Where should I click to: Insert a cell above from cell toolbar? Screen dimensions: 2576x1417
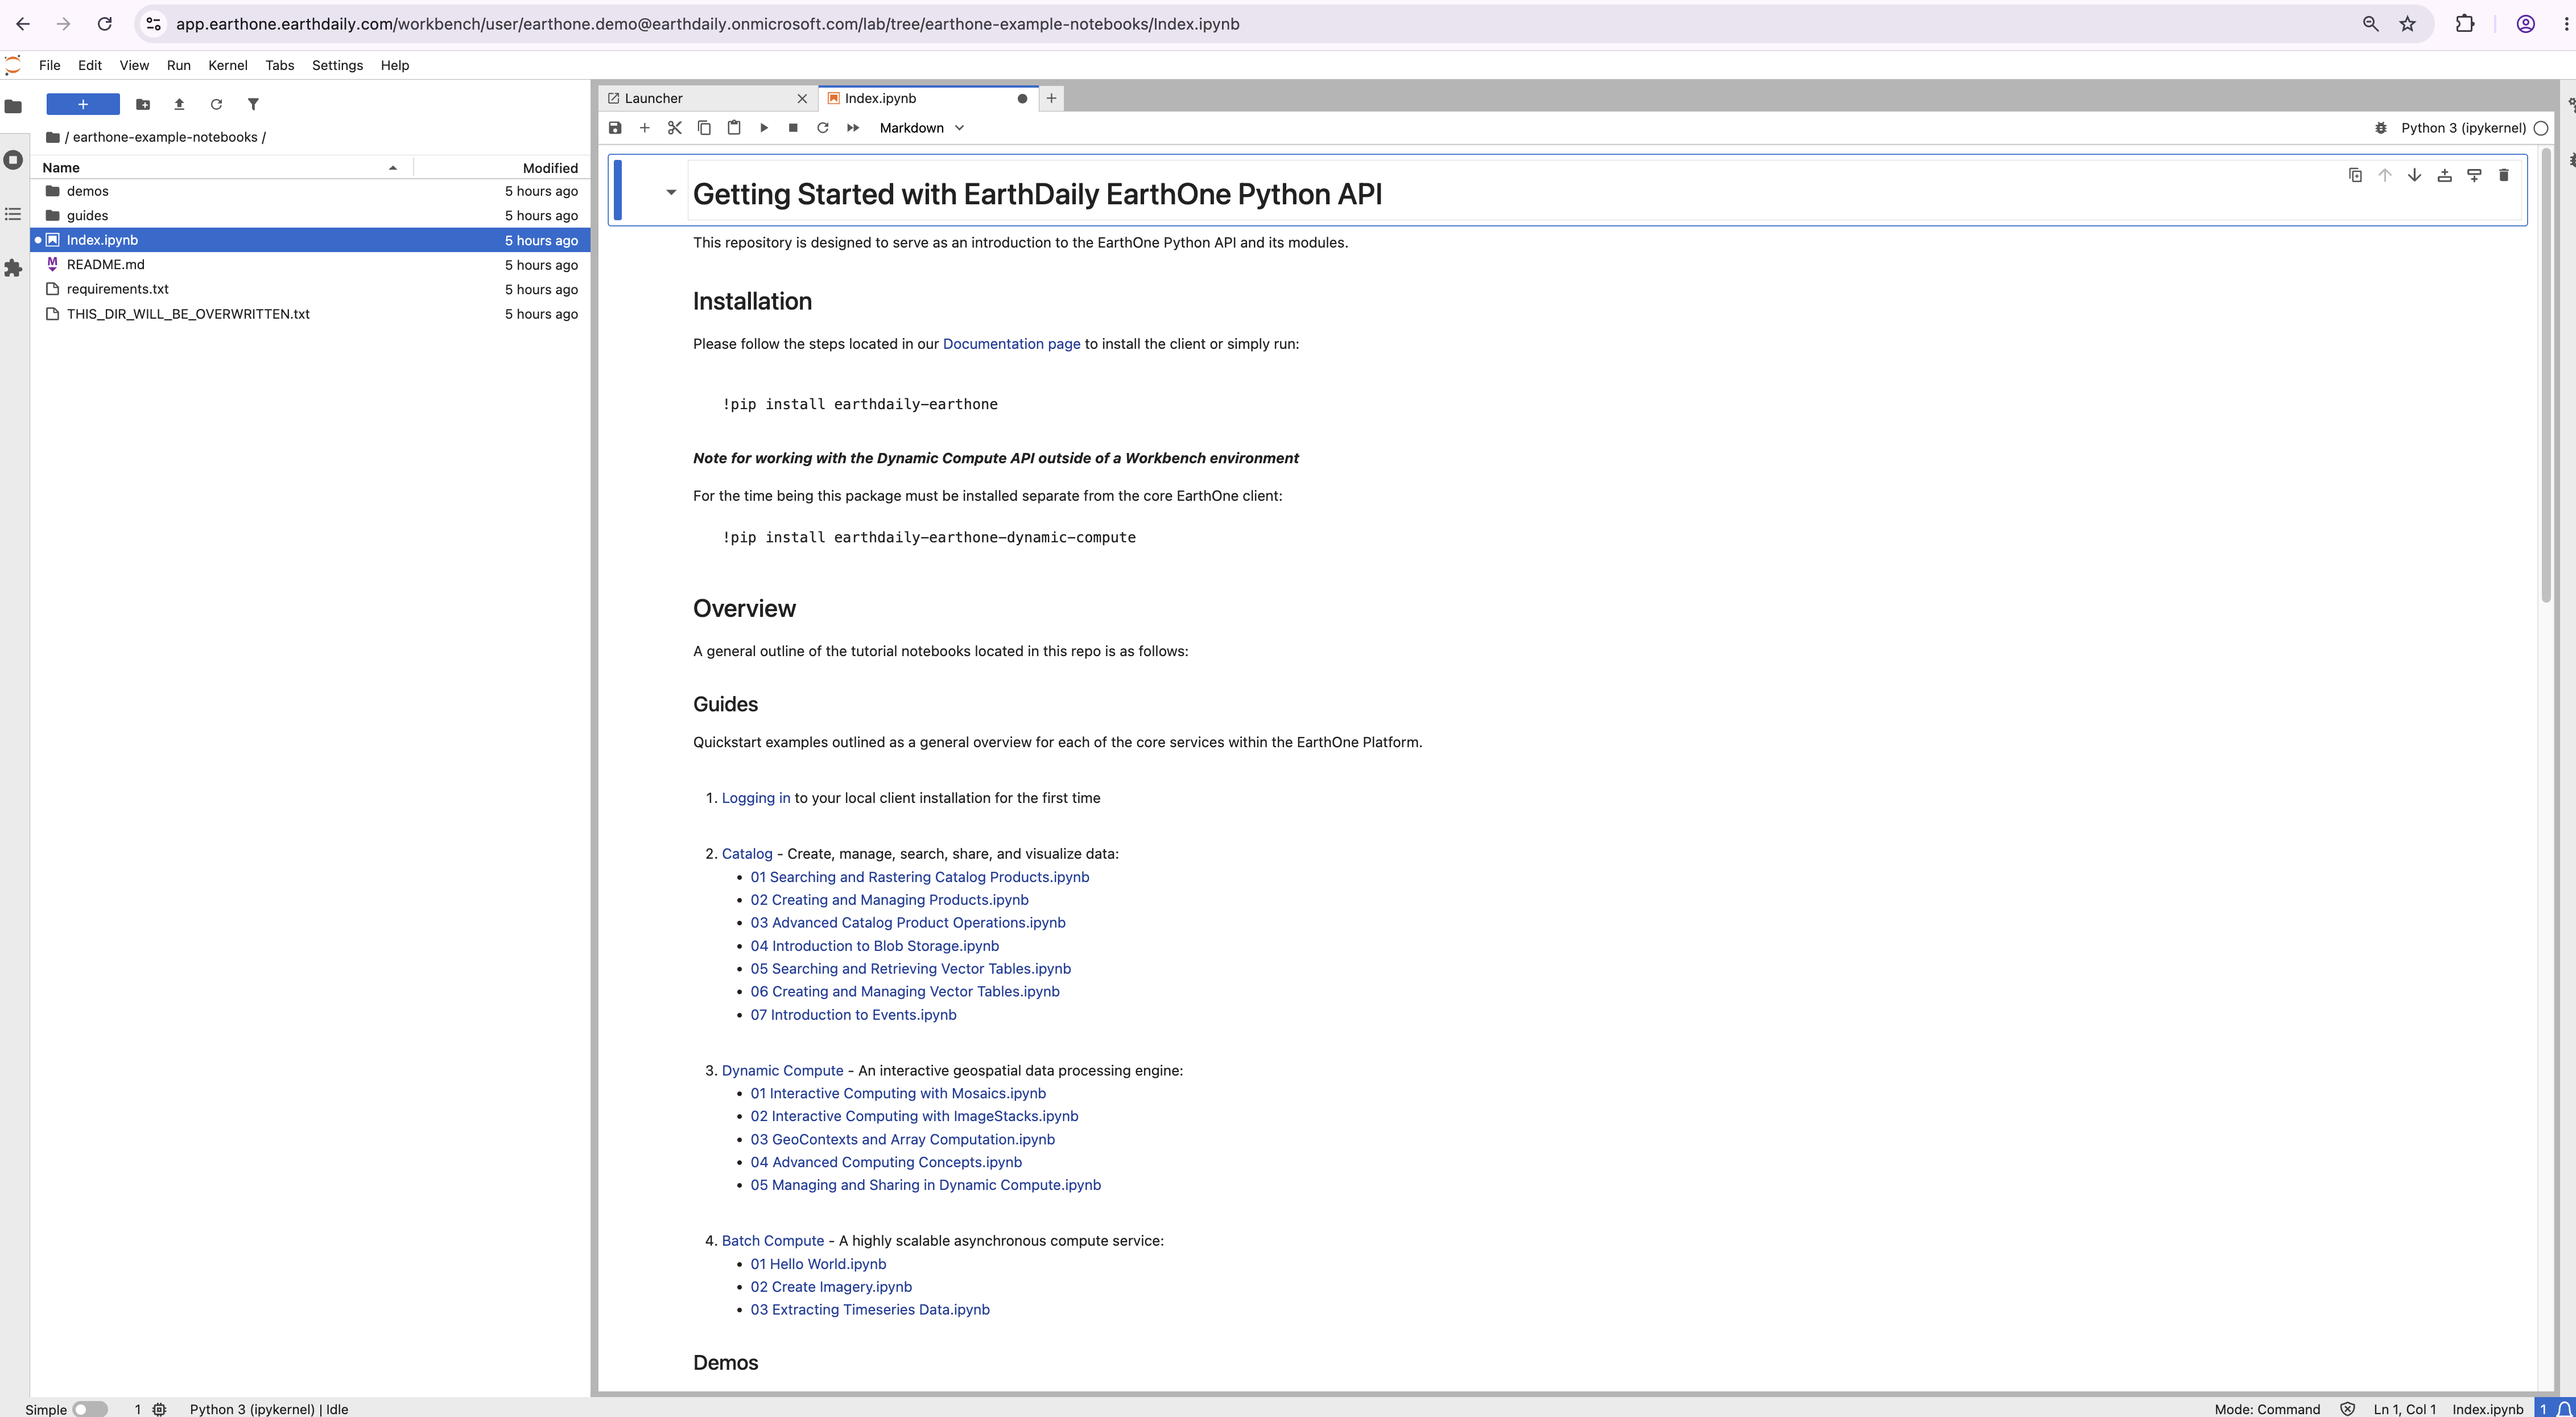(2444, 175)
